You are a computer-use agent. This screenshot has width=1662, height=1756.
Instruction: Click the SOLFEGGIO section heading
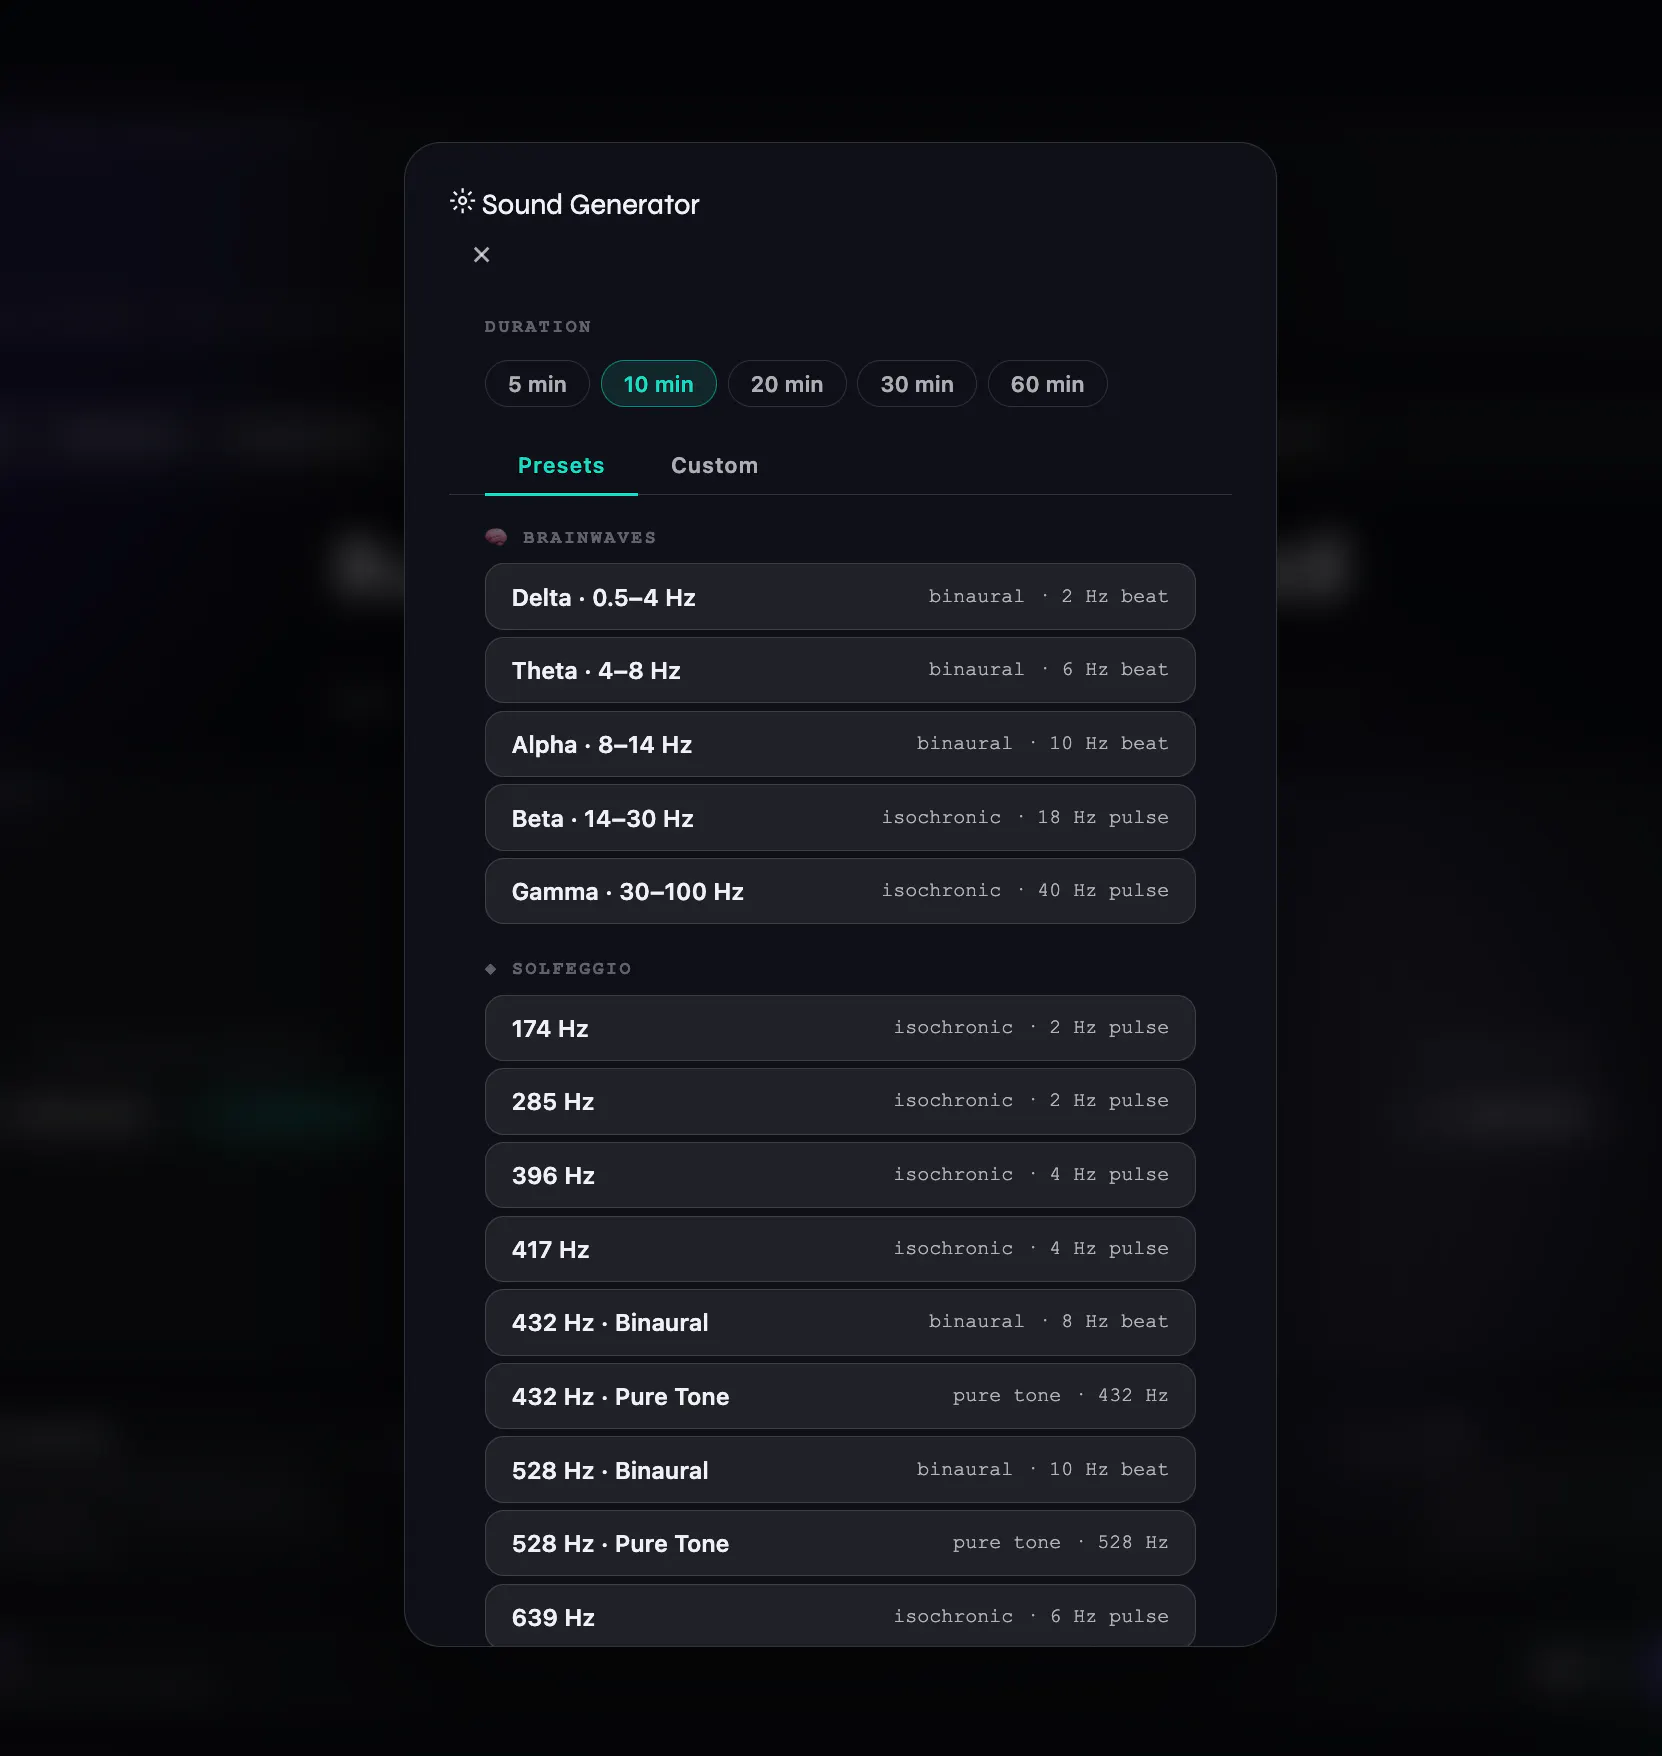(x=571, y=969)
